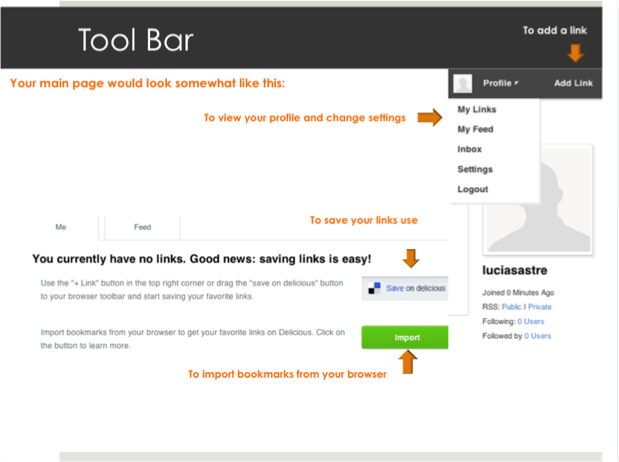619x462 pixels.
Task: Click the large profile picture placeholder
Action: click(538, 201)
